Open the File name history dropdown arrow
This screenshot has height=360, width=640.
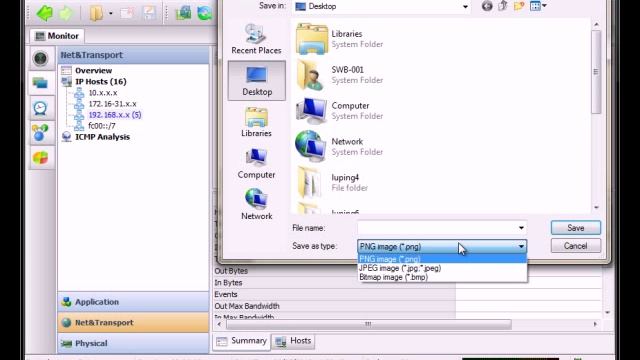point(521,228)
